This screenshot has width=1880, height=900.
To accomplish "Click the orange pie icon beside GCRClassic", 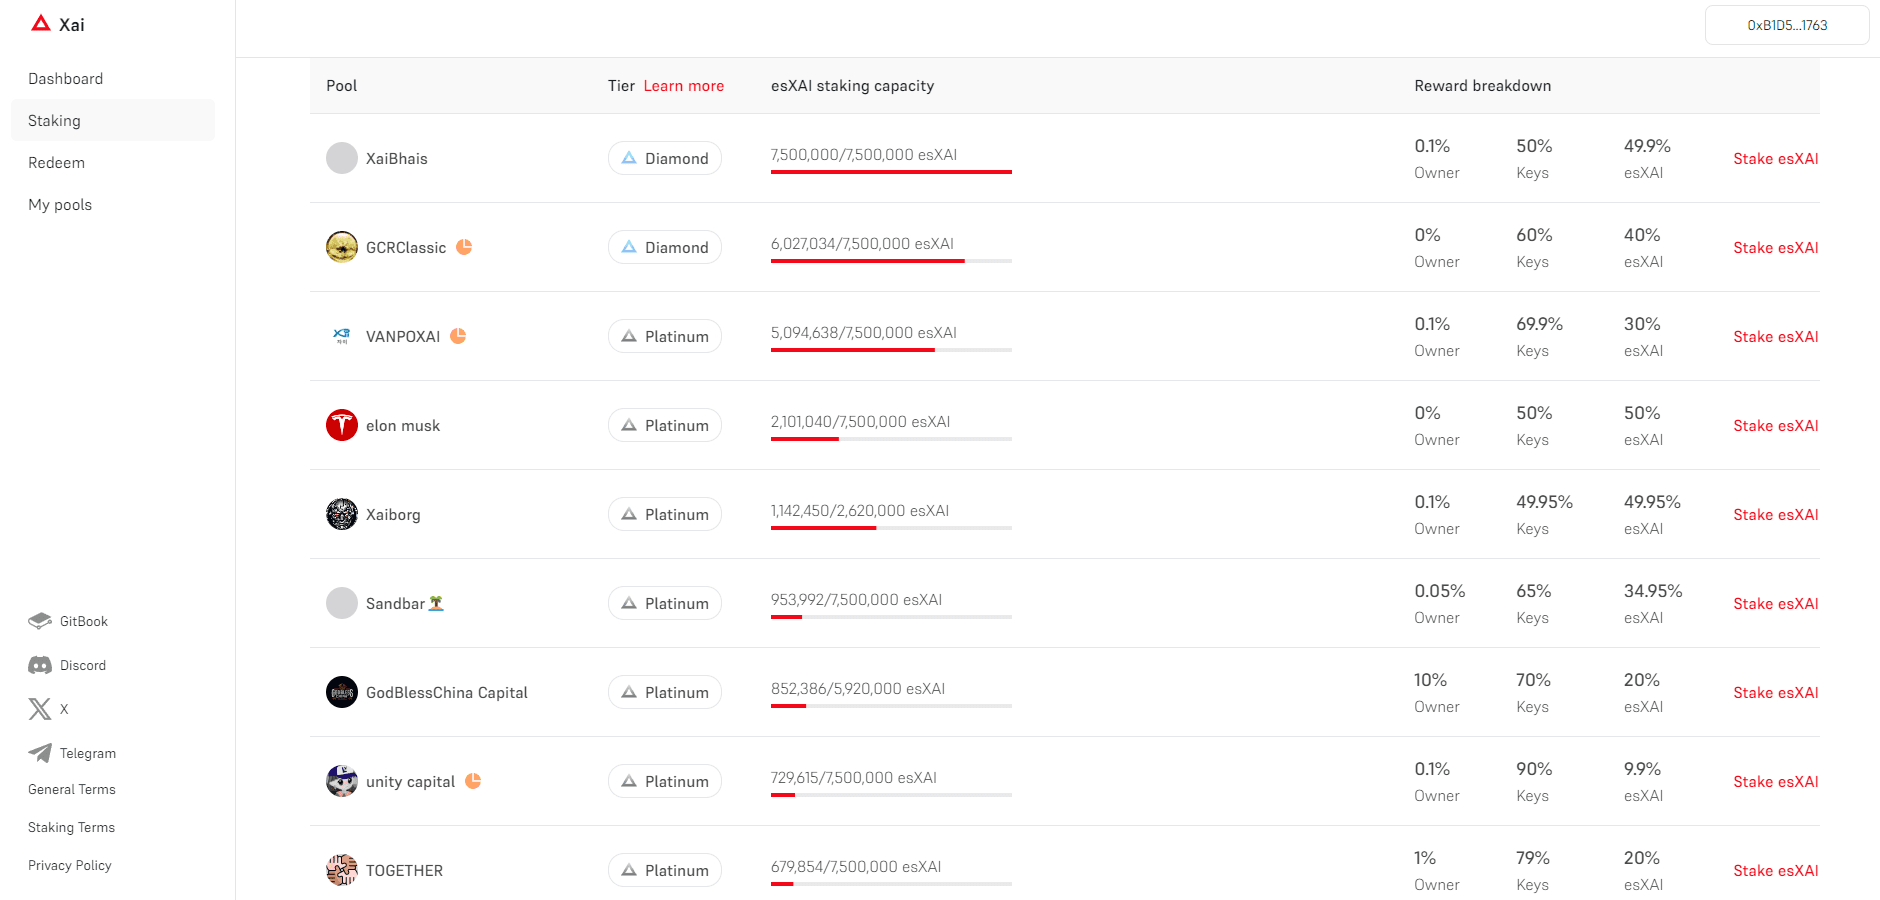I will click(x=464, y=247).
